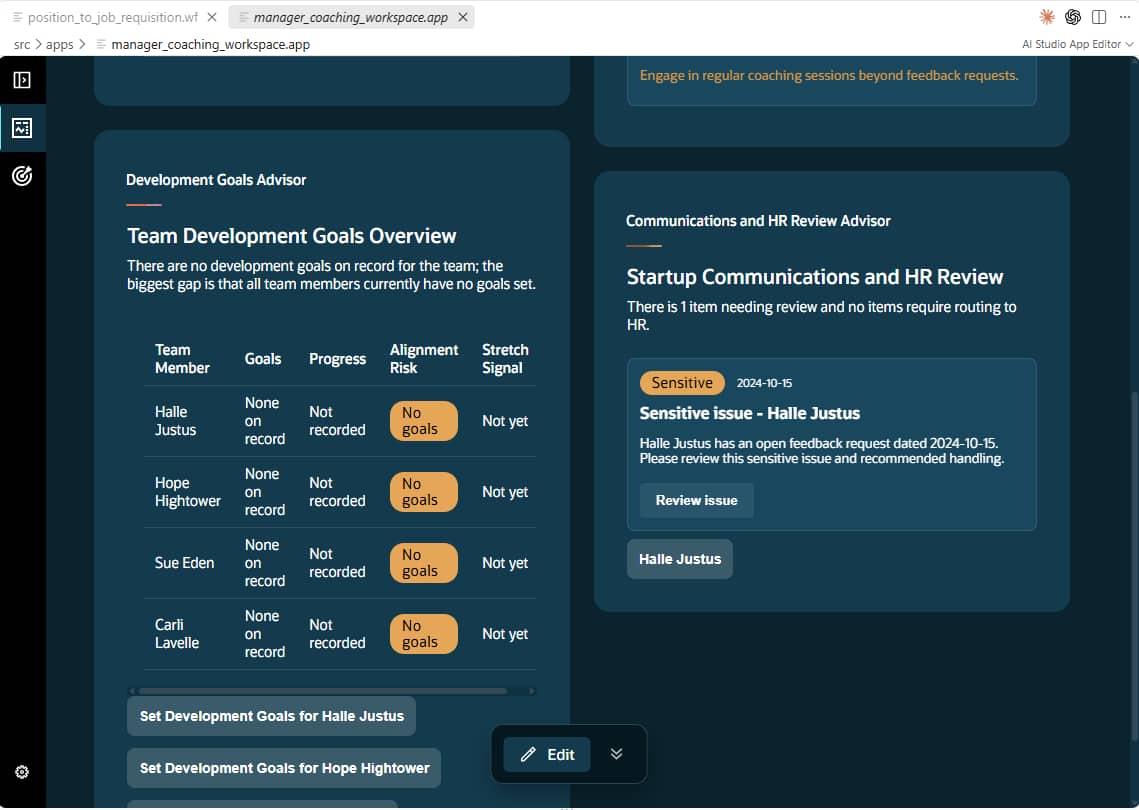Click the Halle Justus chip button
Image resolution: width=1139 pixels, height=810 pixels.
click(x=679, y=559)
